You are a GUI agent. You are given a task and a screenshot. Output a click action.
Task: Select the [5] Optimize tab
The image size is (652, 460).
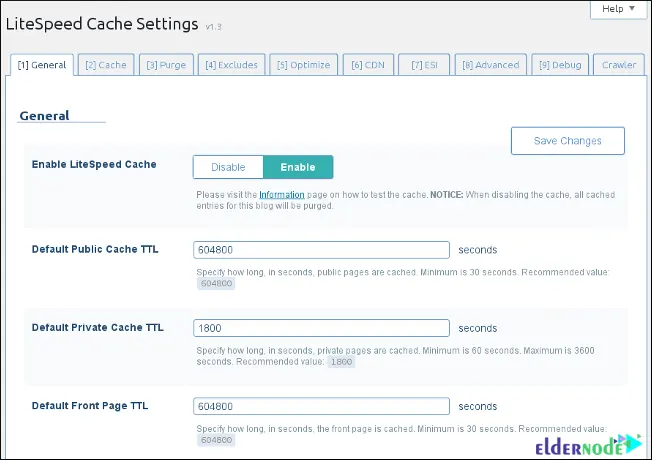[304, 65]
